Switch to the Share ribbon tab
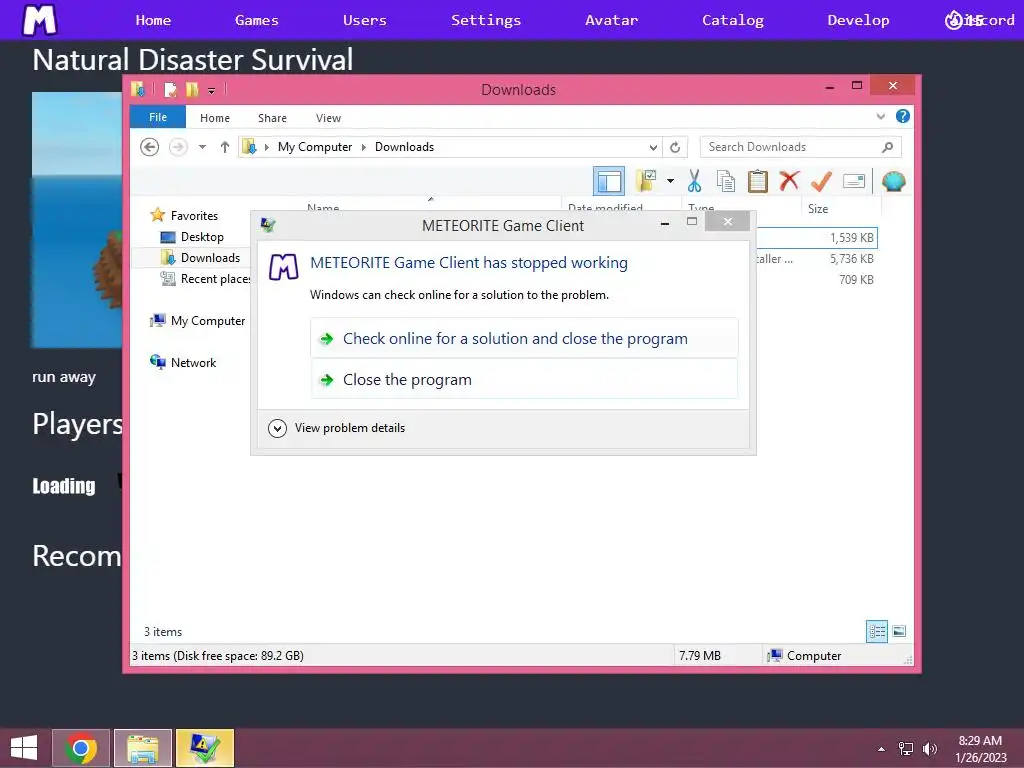The width and height of the screenshot is (1024, 768). [x=272, y=118]
